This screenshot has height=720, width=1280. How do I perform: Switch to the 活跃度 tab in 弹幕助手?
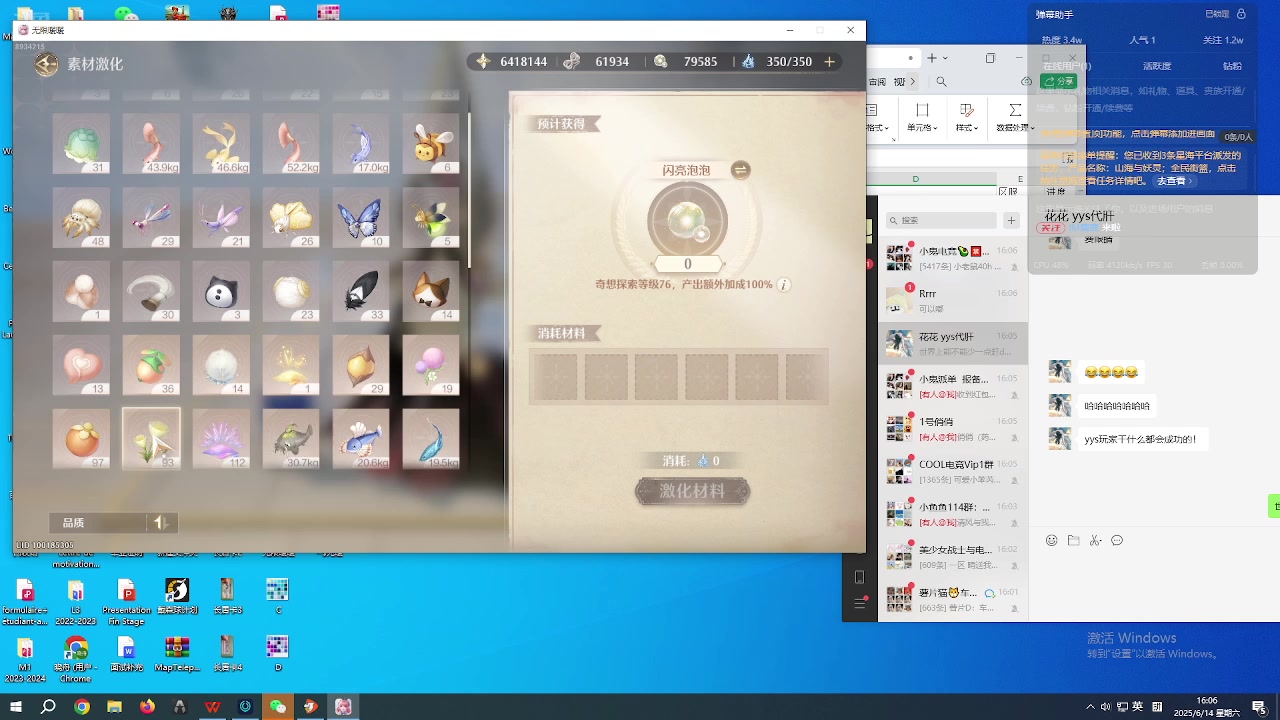coord(1157,66)
